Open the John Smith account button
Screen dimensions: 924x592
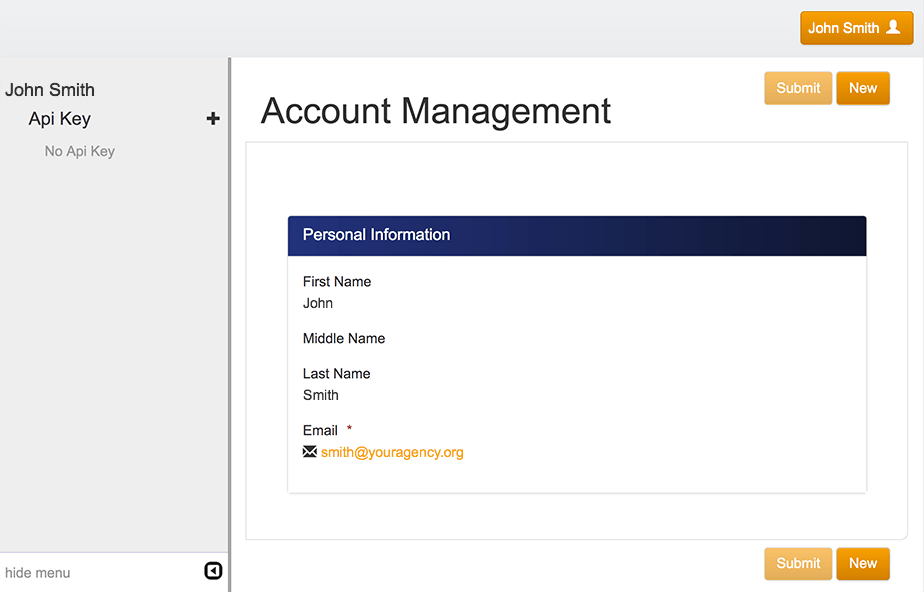856,28
